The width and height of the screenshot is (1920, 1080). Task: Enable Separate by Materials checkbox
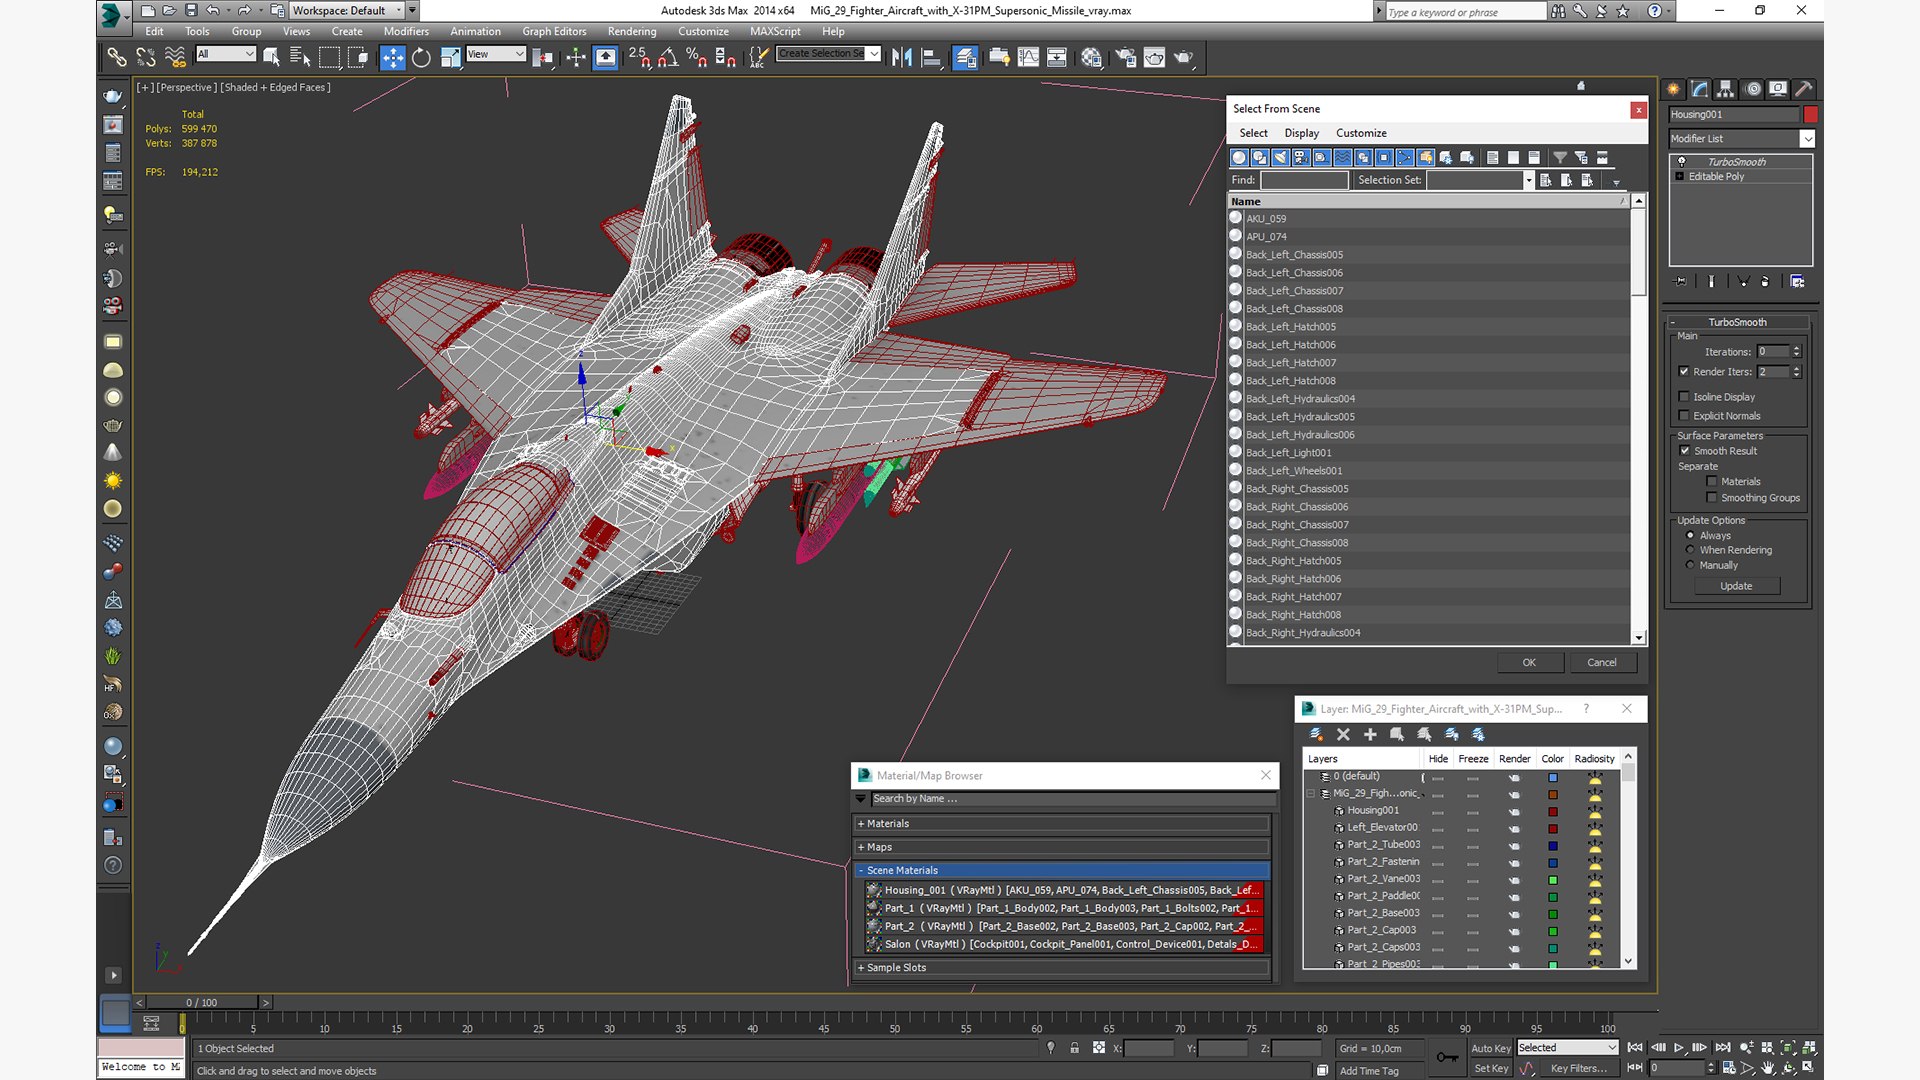coord(1712,481)
